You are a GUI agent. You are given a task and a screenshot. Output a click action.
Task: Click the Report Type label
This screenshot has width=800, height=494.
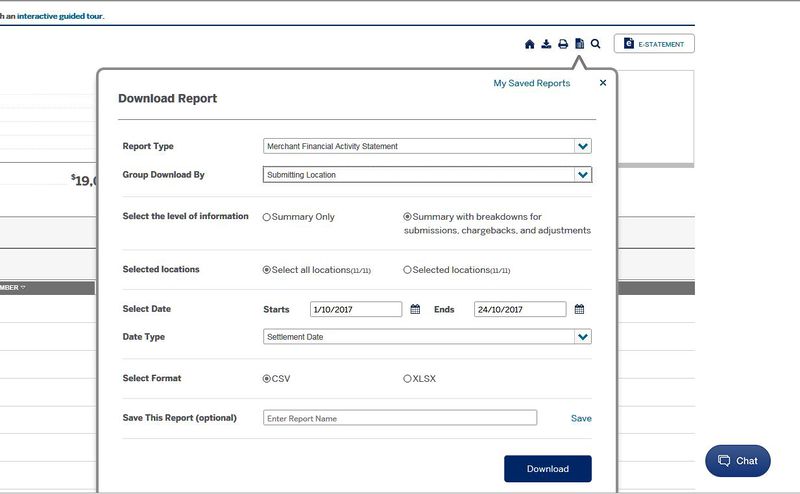[x=148, y=146]
